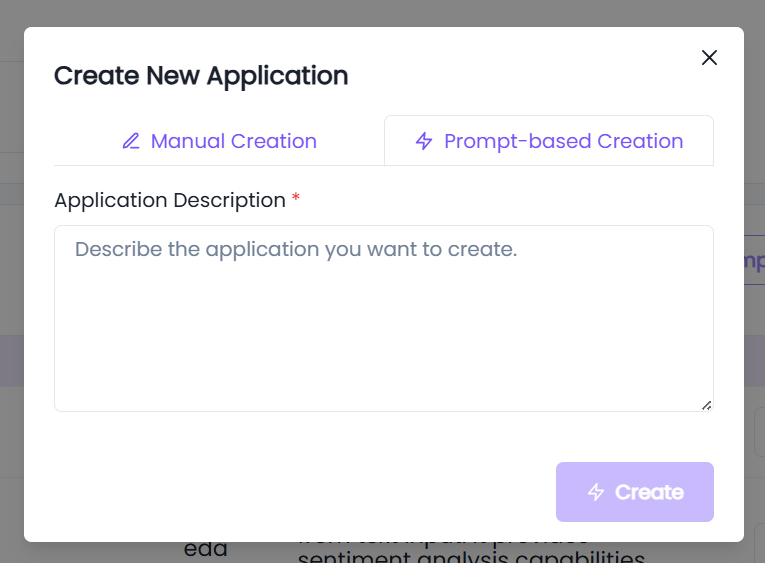Switch to the Manual Creation tab

click(219, 141)
